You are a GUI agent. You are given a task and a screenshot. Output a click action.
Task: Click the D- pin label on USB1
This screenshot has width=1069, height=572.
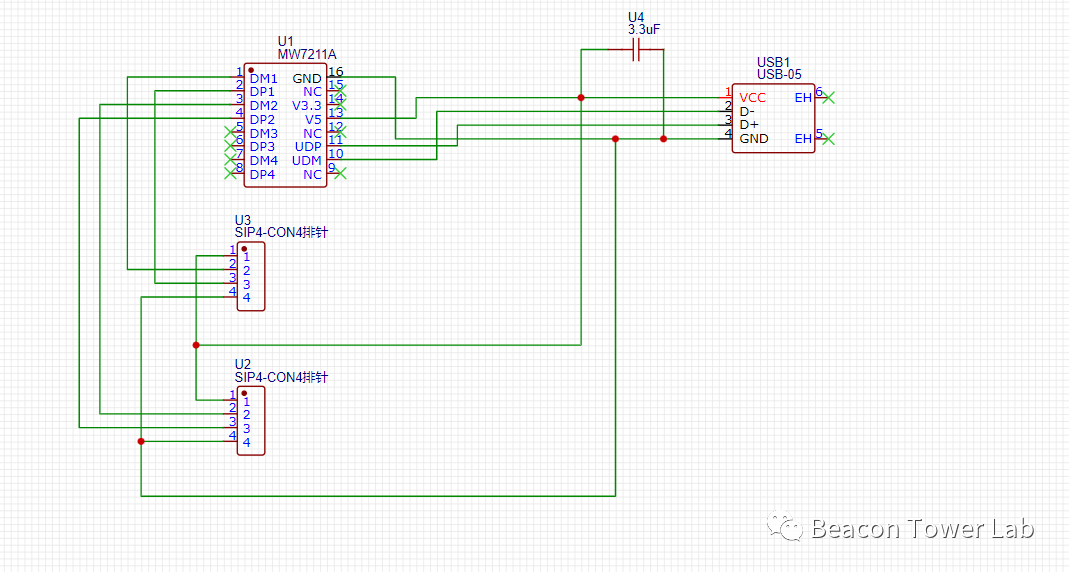click(747, 112)
